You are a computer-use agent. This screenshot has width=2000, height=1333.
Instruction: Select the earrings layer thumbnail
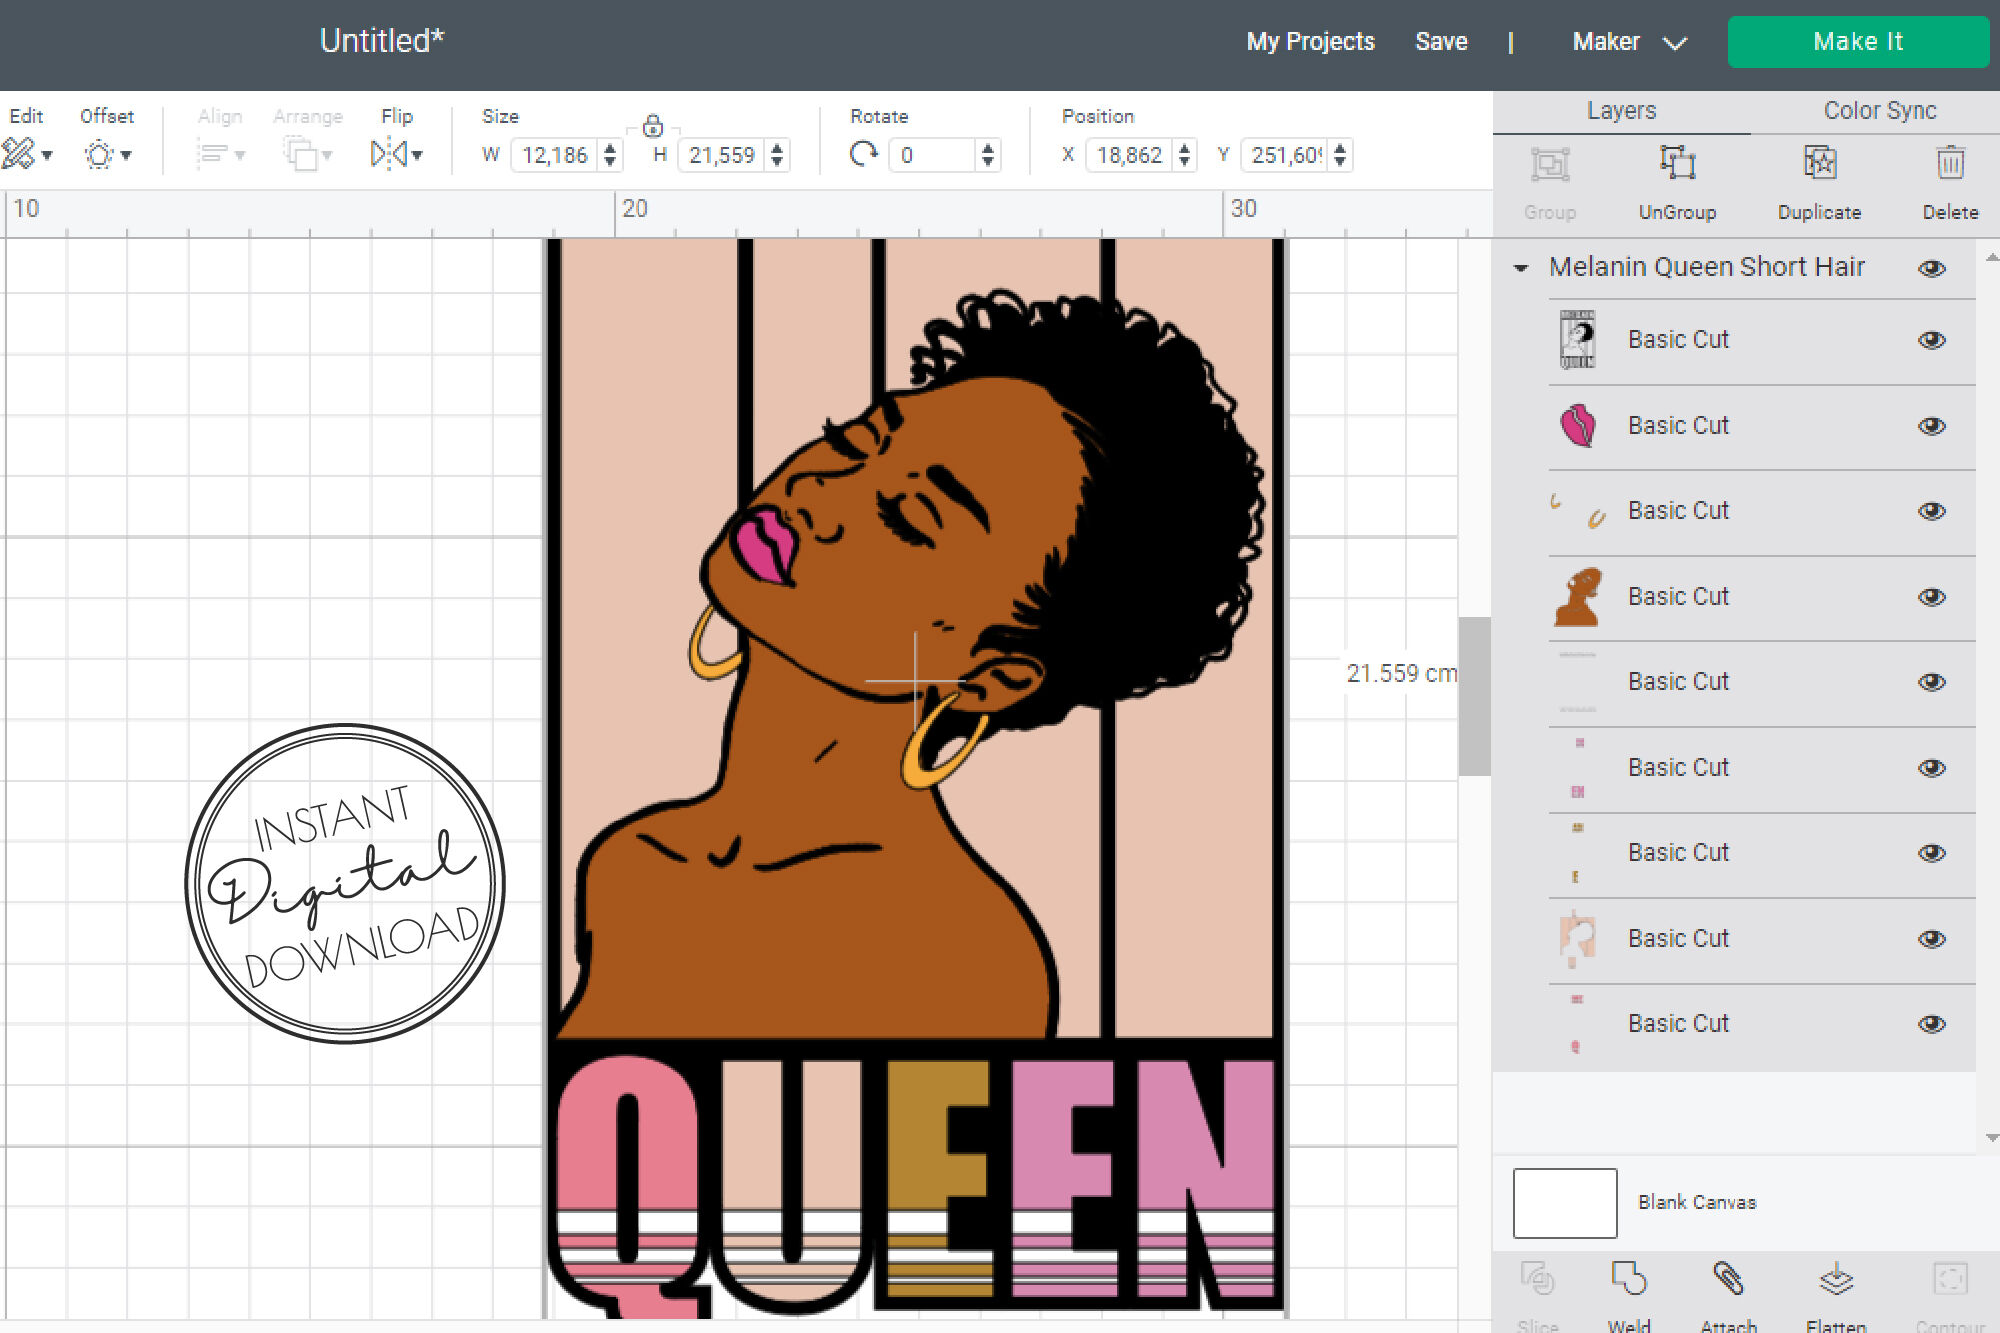(x=1578, y=511)
